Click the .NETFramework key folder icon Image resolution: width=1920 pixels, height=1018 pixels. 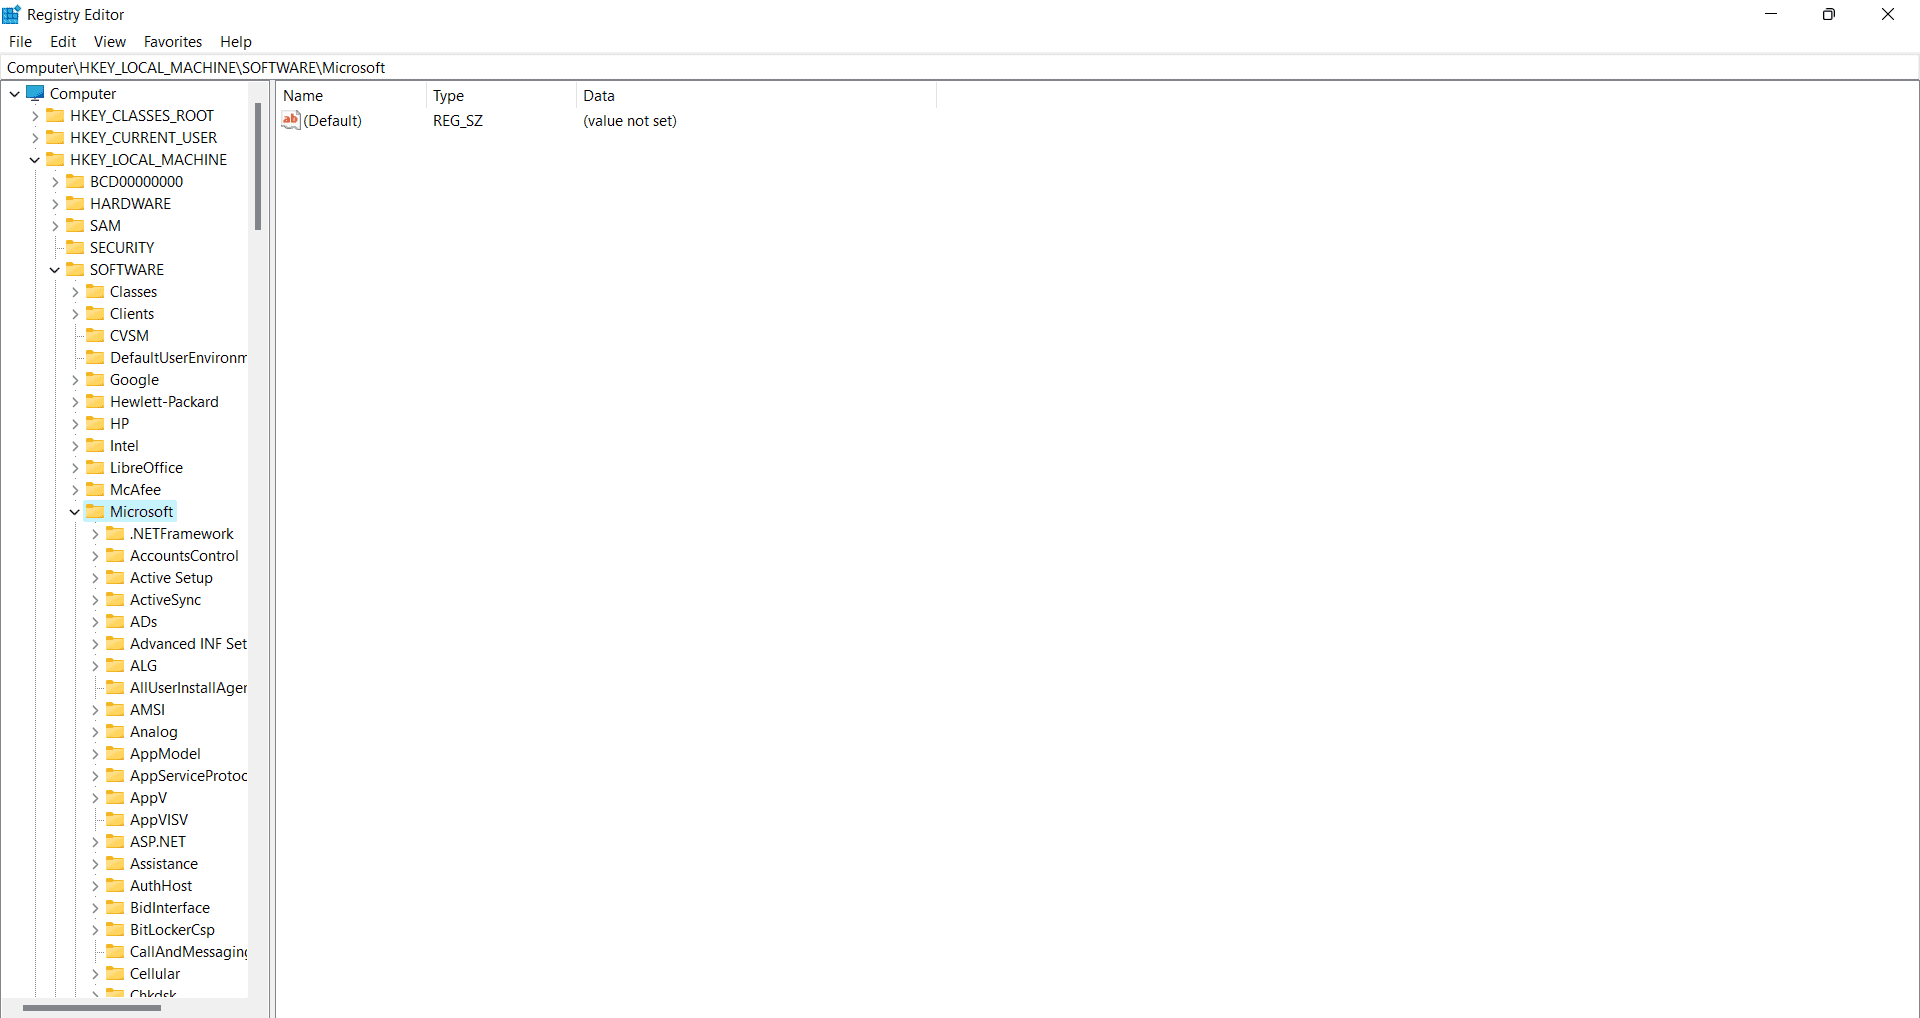[115, 533]
